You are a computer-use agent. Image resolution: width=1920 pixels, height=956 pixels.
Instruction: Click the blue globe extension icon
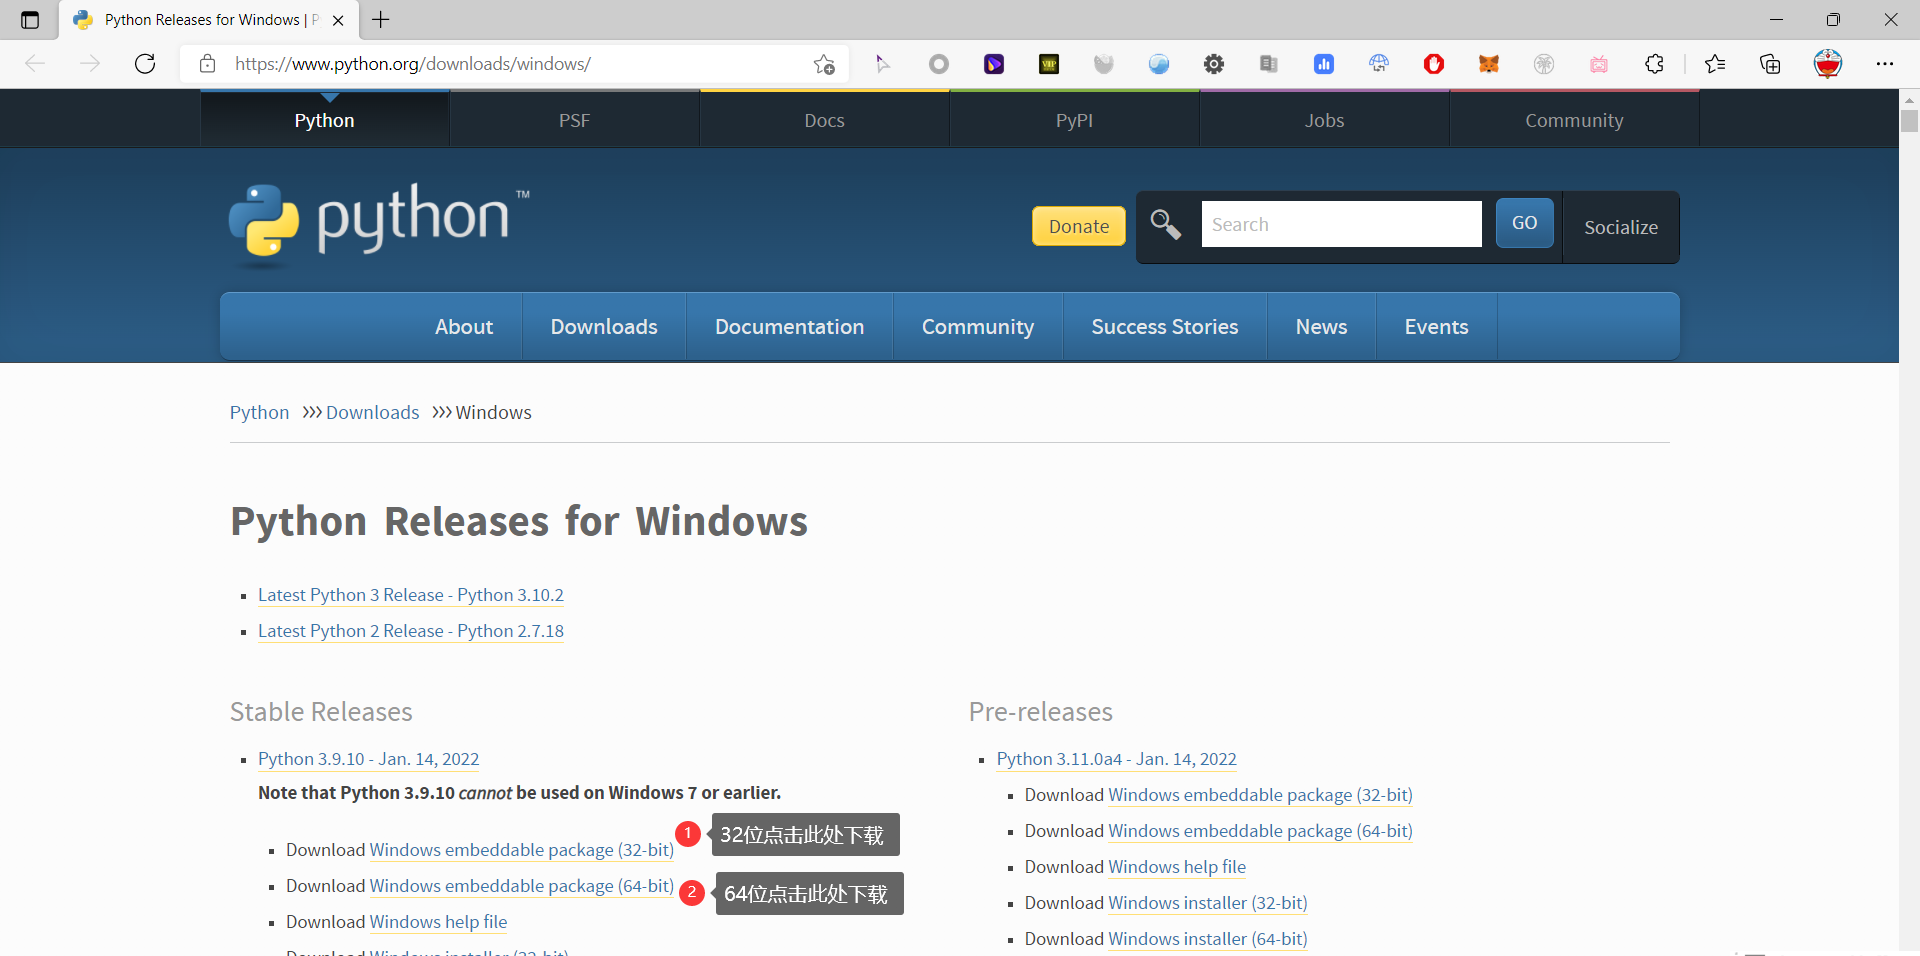1159,64
